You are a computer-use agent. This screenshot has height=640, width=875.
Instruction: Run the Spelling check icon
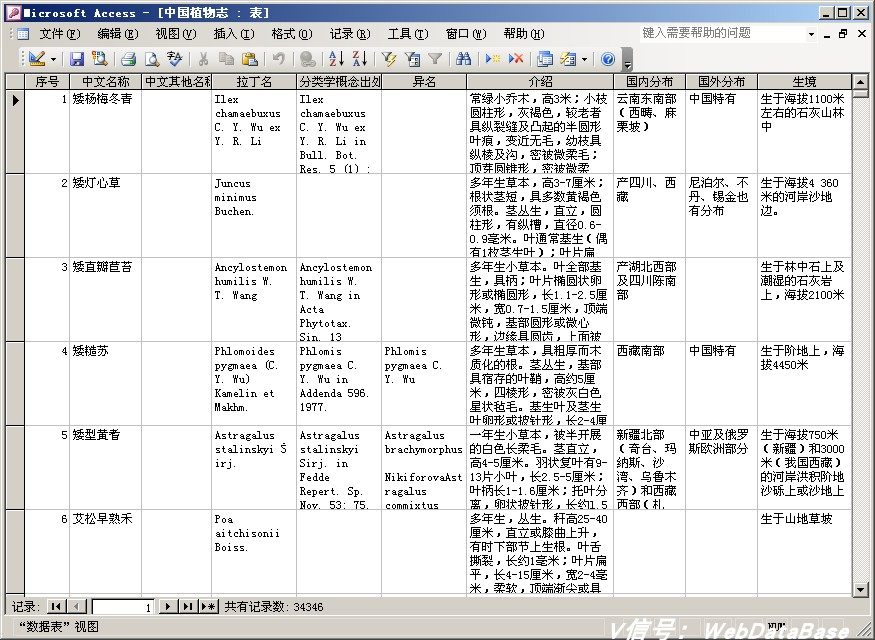pyautogui.click(x=175, y=59)
